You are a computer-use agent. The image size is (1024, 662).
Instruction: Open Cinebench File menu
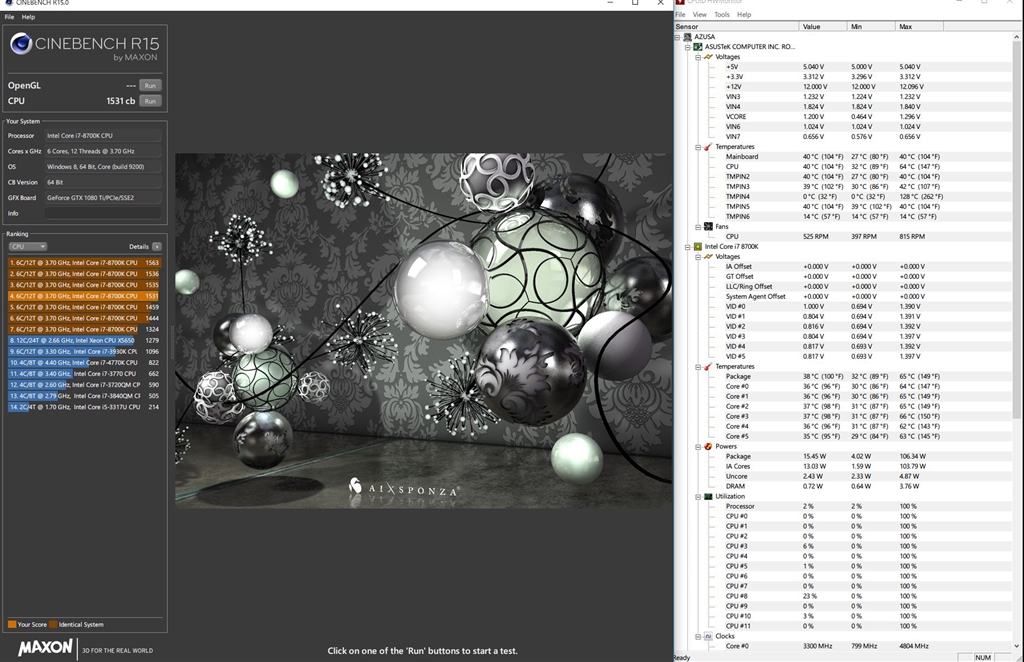(9, 17)
